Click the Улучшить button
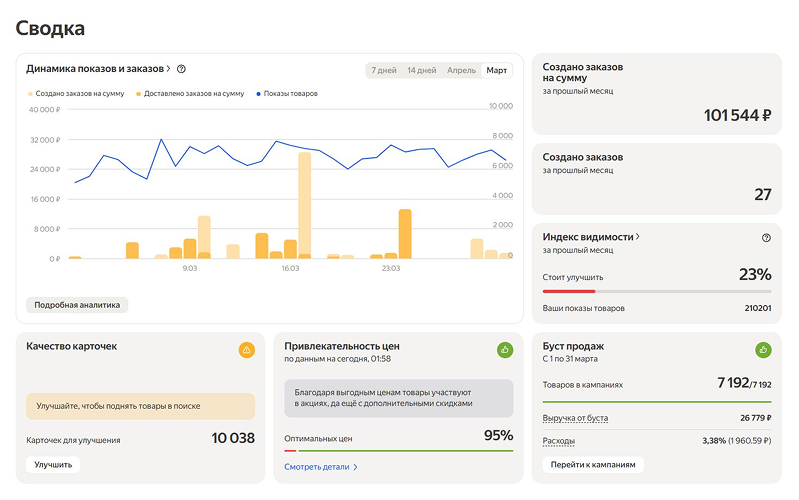The image size is (799, 500). 53,465
